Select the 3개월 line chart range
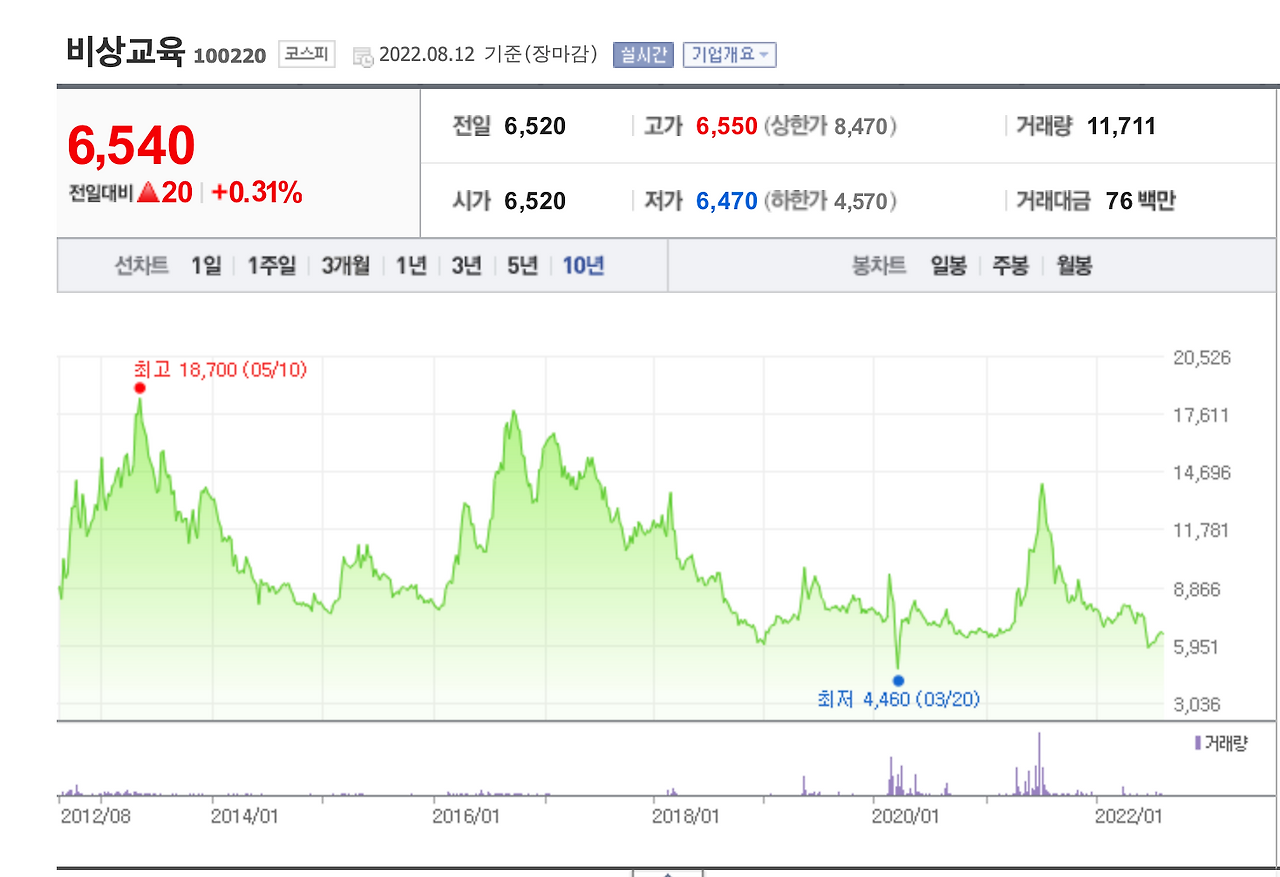The height and width of the screenshot is (877, 1280). click(x=346, y=266)
